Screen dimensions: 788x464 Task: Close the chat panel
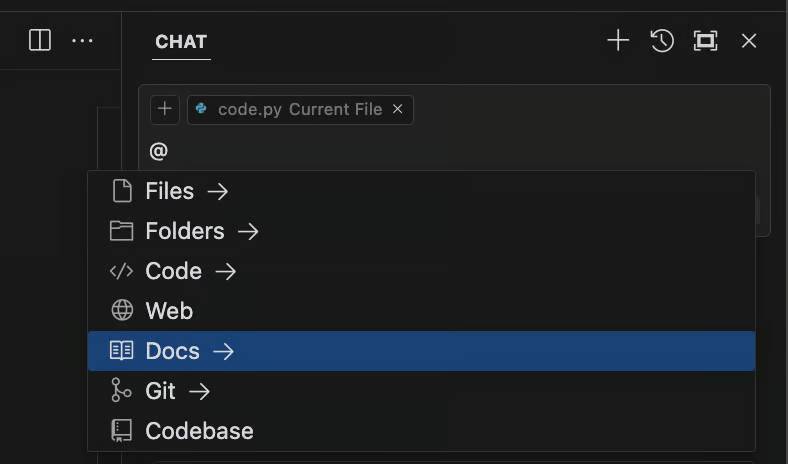click(749, 40)
